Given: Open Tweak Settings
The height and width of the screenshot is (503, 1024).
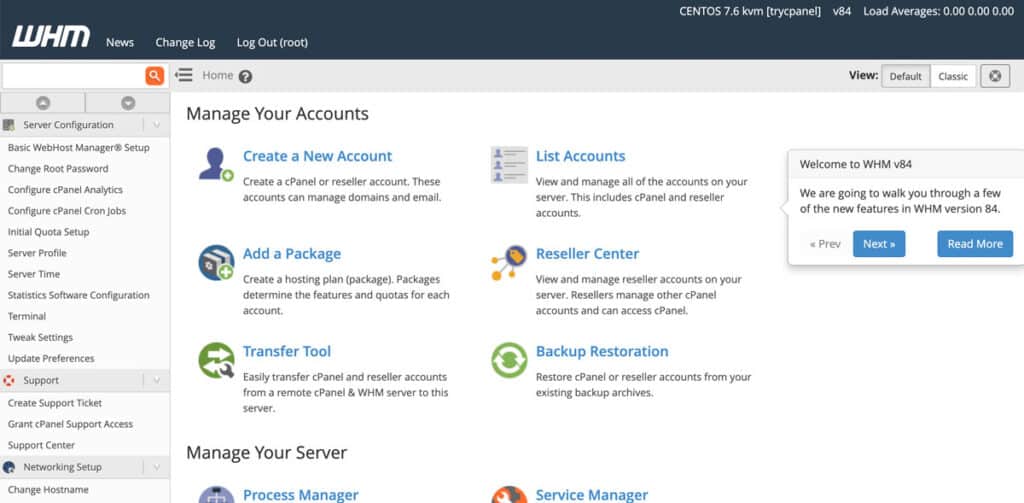Looking at the screenshot, I should tap(40, 337).
